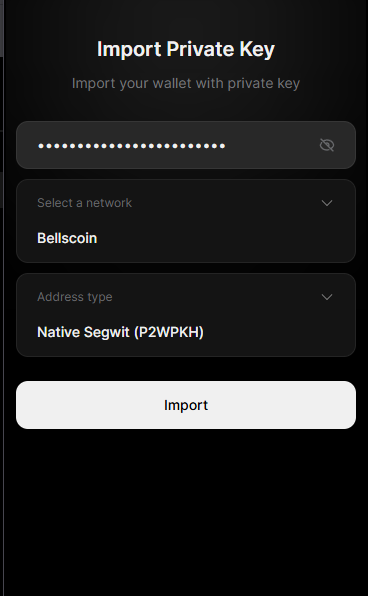Click the Import button
Screen dimensions: 368x596
[x=186, y=405]
